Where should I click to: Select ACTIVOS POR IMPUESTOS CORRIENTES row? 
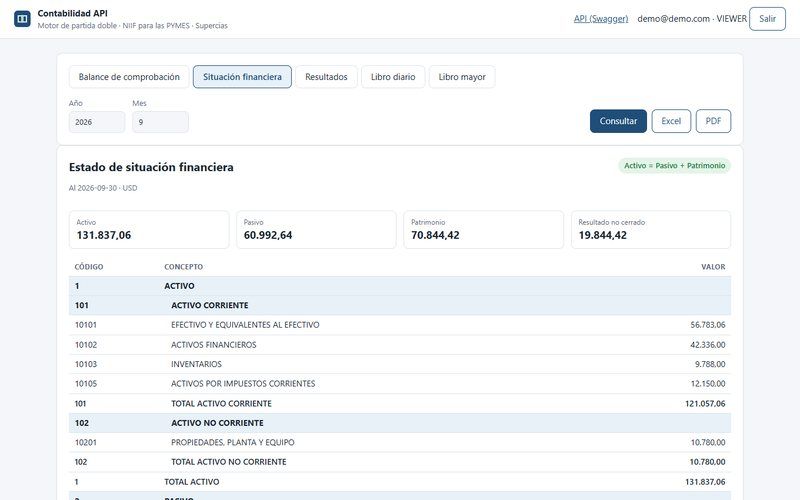(x=400, y=384)
